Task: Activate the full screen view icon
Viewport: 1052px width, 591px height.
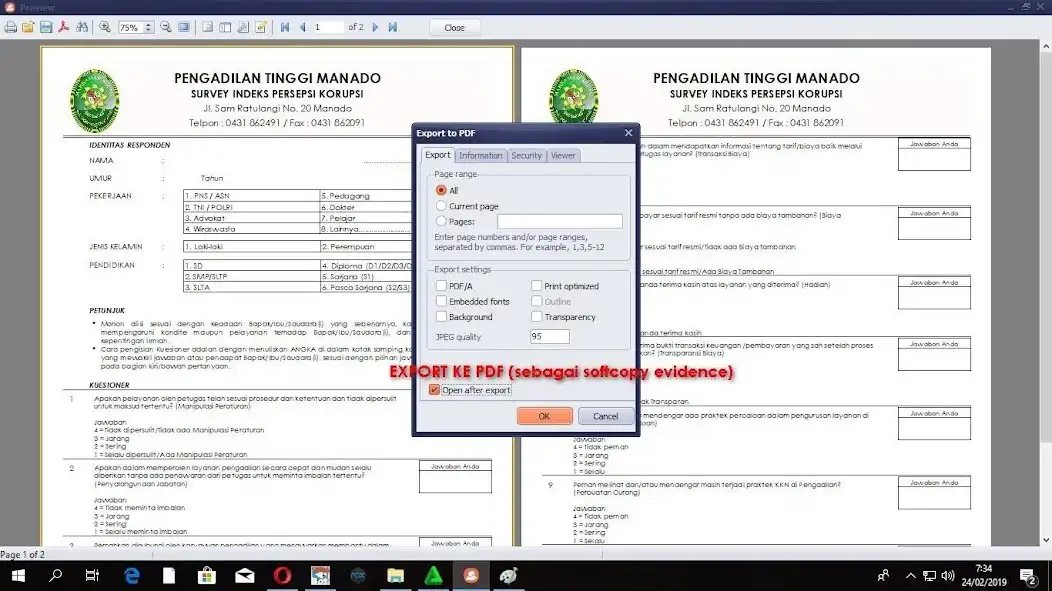Action: tap(185, 27)
